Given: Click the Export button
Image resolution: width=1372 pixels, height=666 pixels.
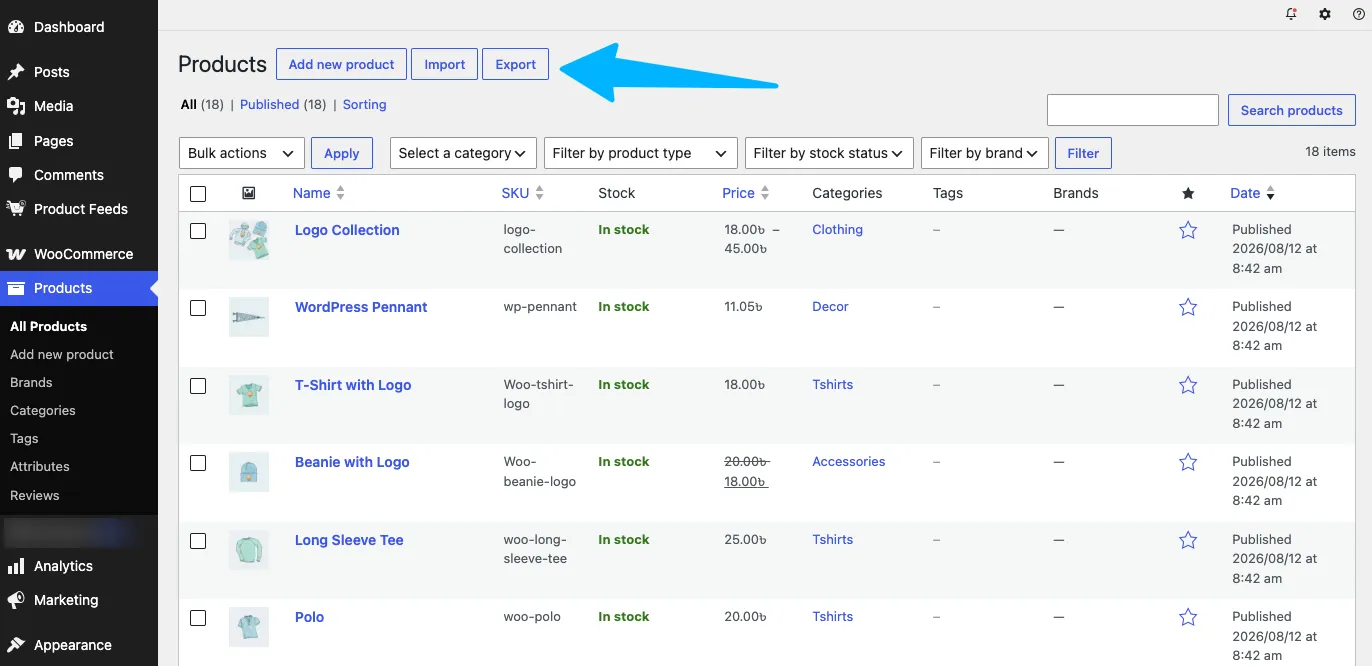Looking at the screenshot, I should tap(516, 64).
